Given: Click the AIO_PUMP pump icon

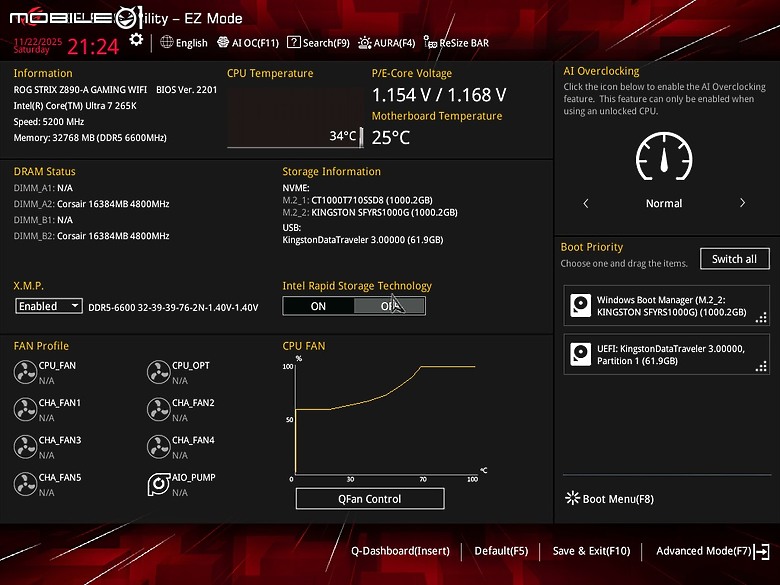Looking at the screenshot, I should (x=159, y=484).
